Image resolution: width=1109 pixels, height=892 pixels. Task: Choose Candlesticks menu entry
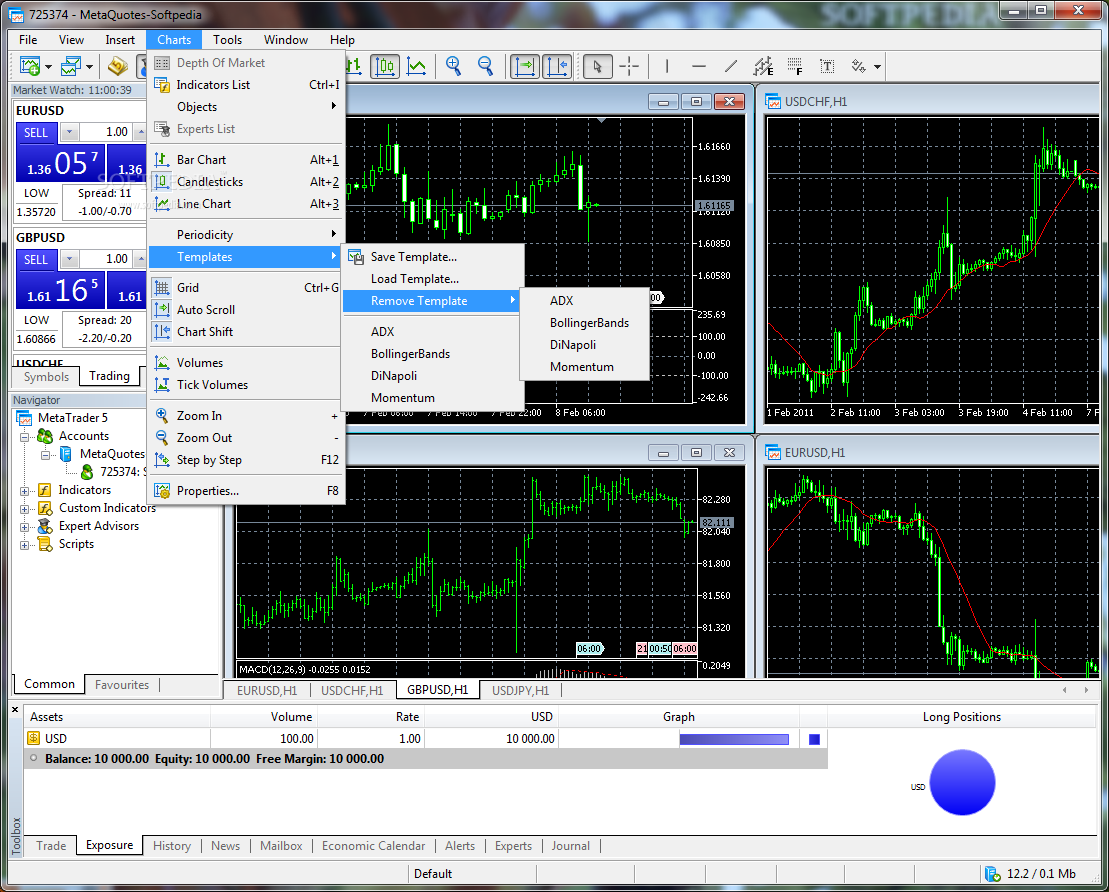coord(247,182)
